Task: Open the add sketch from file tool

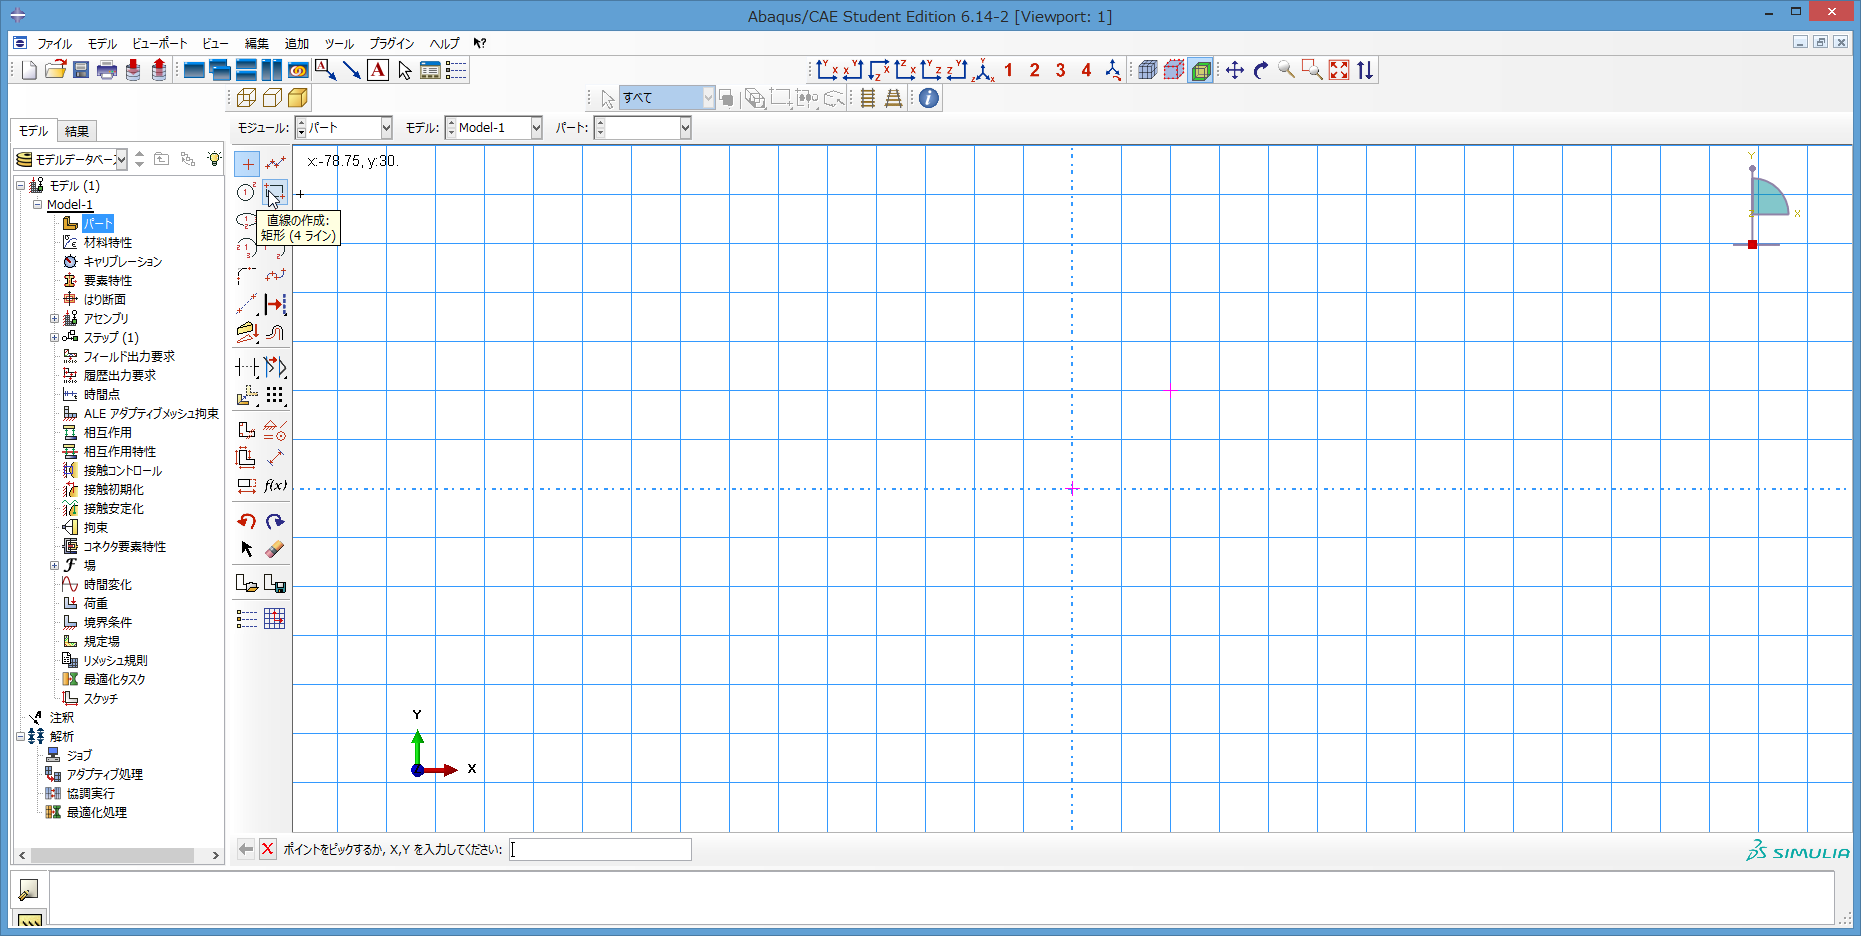Action: 247,583
